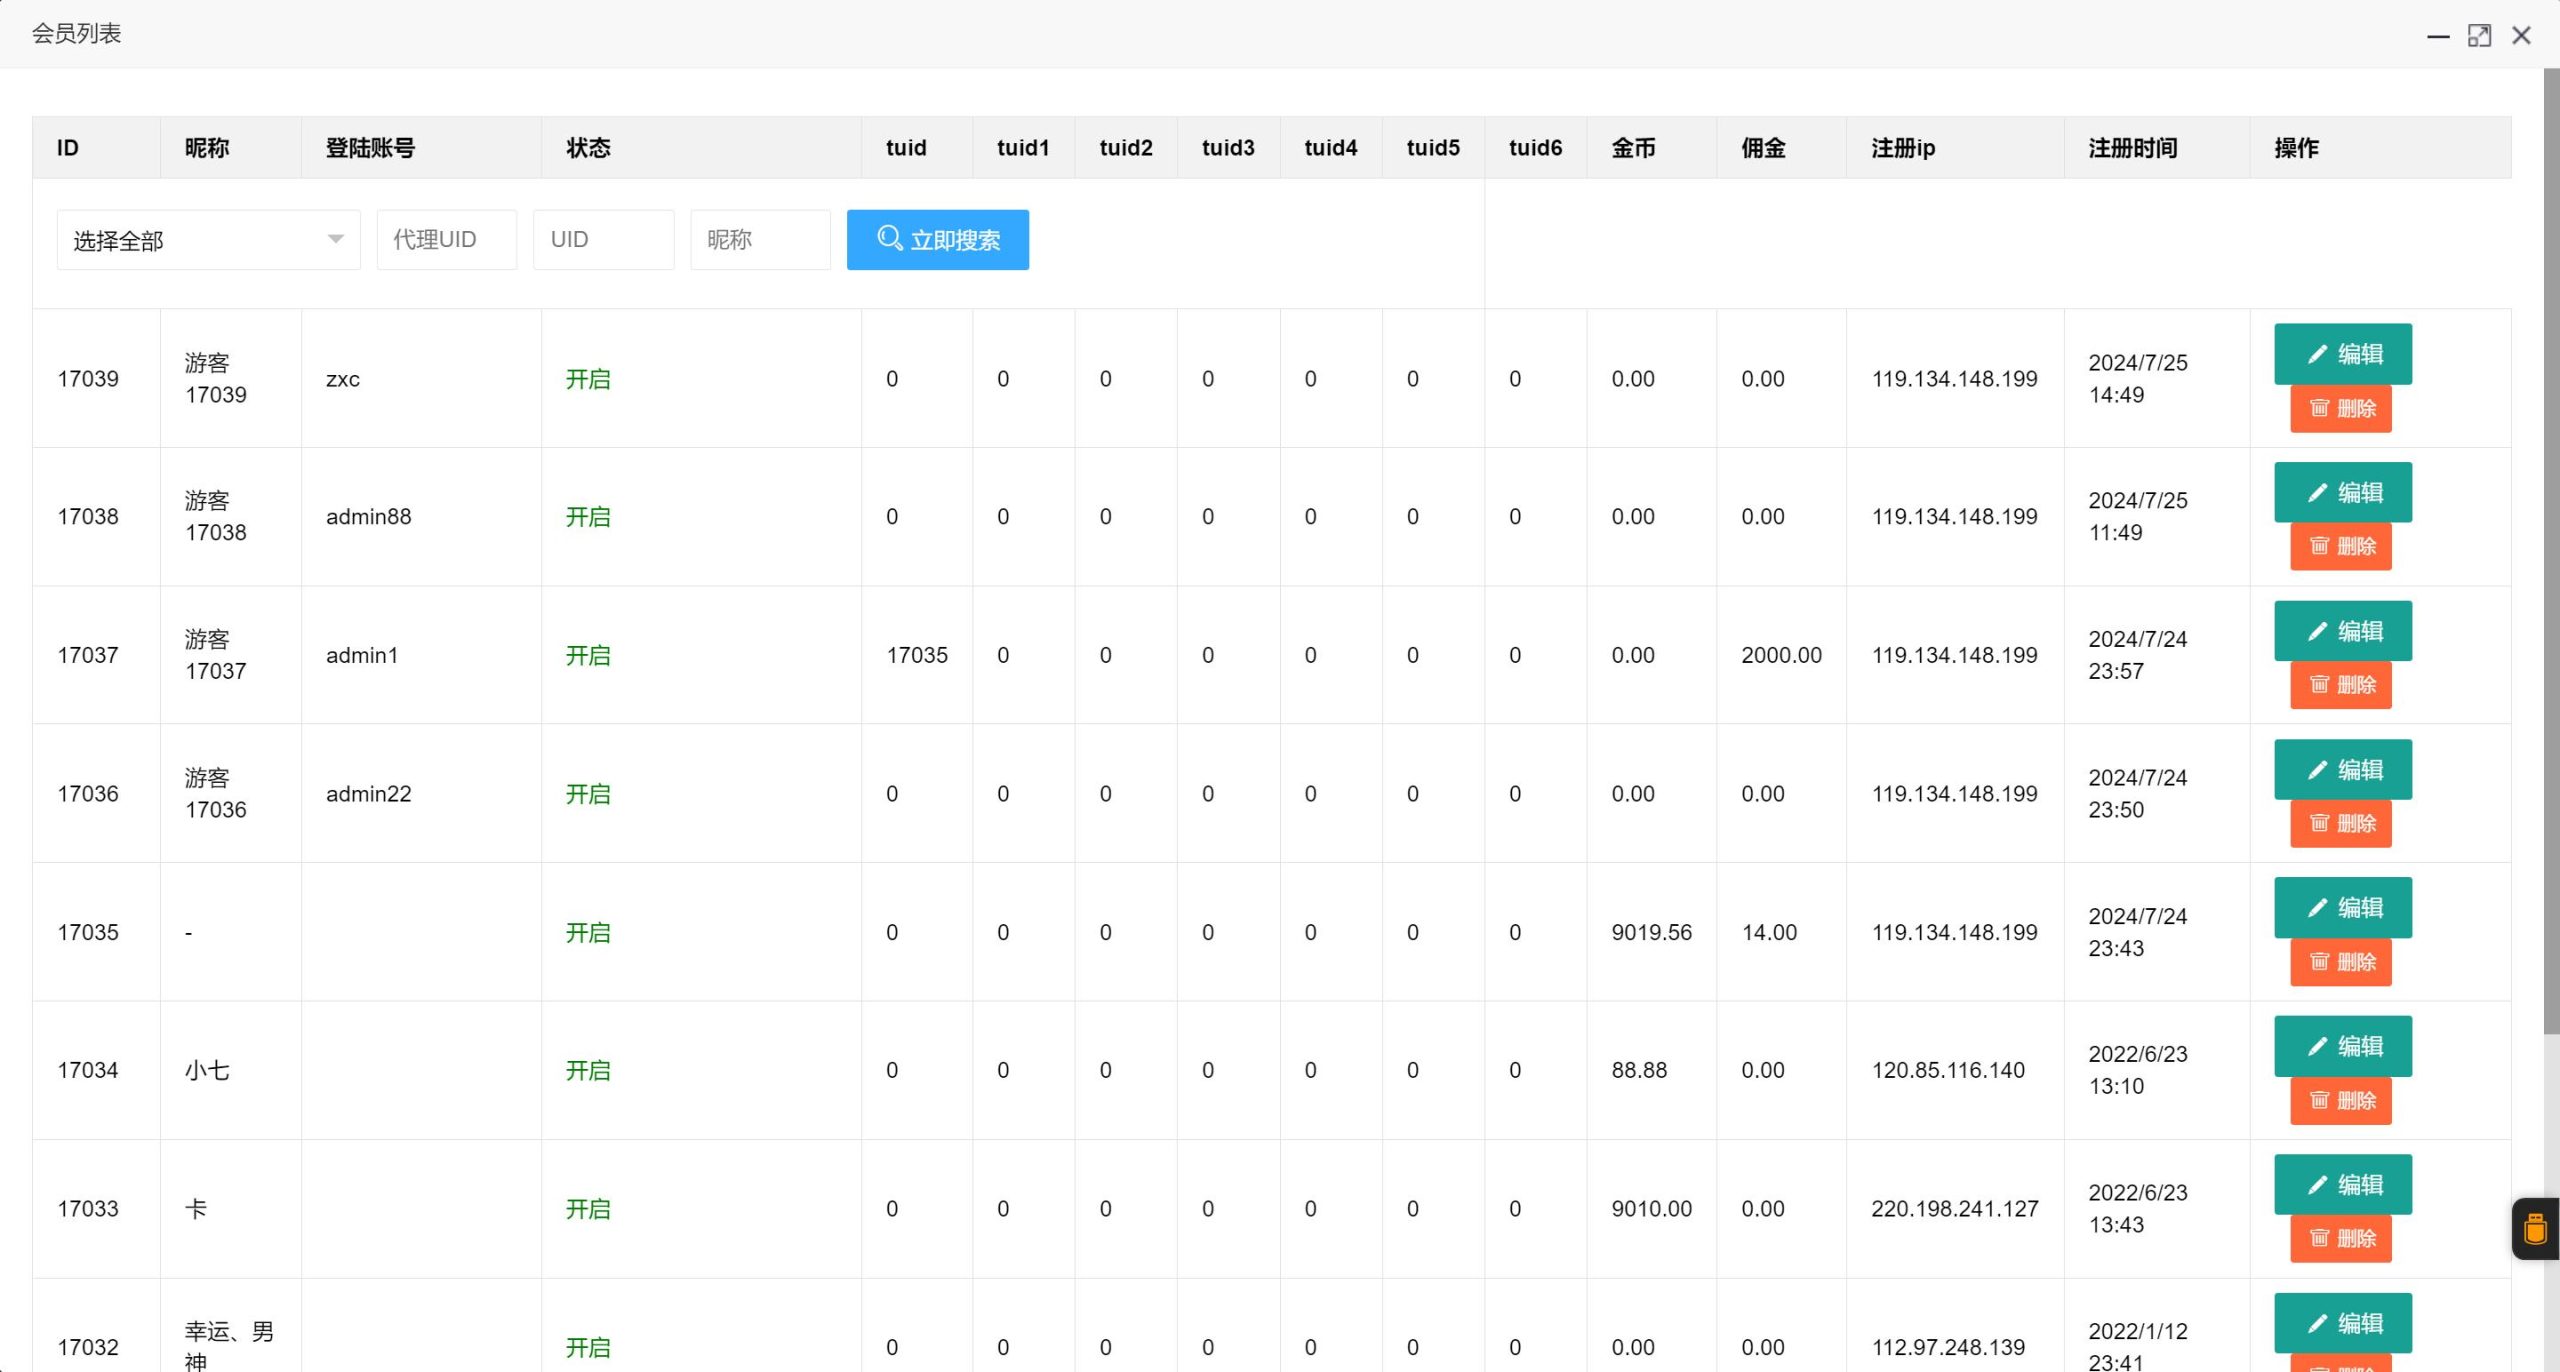Toggle 开启 status for admin1 row
This screenshot has width=2560, height=1372.
pos(588,656)
